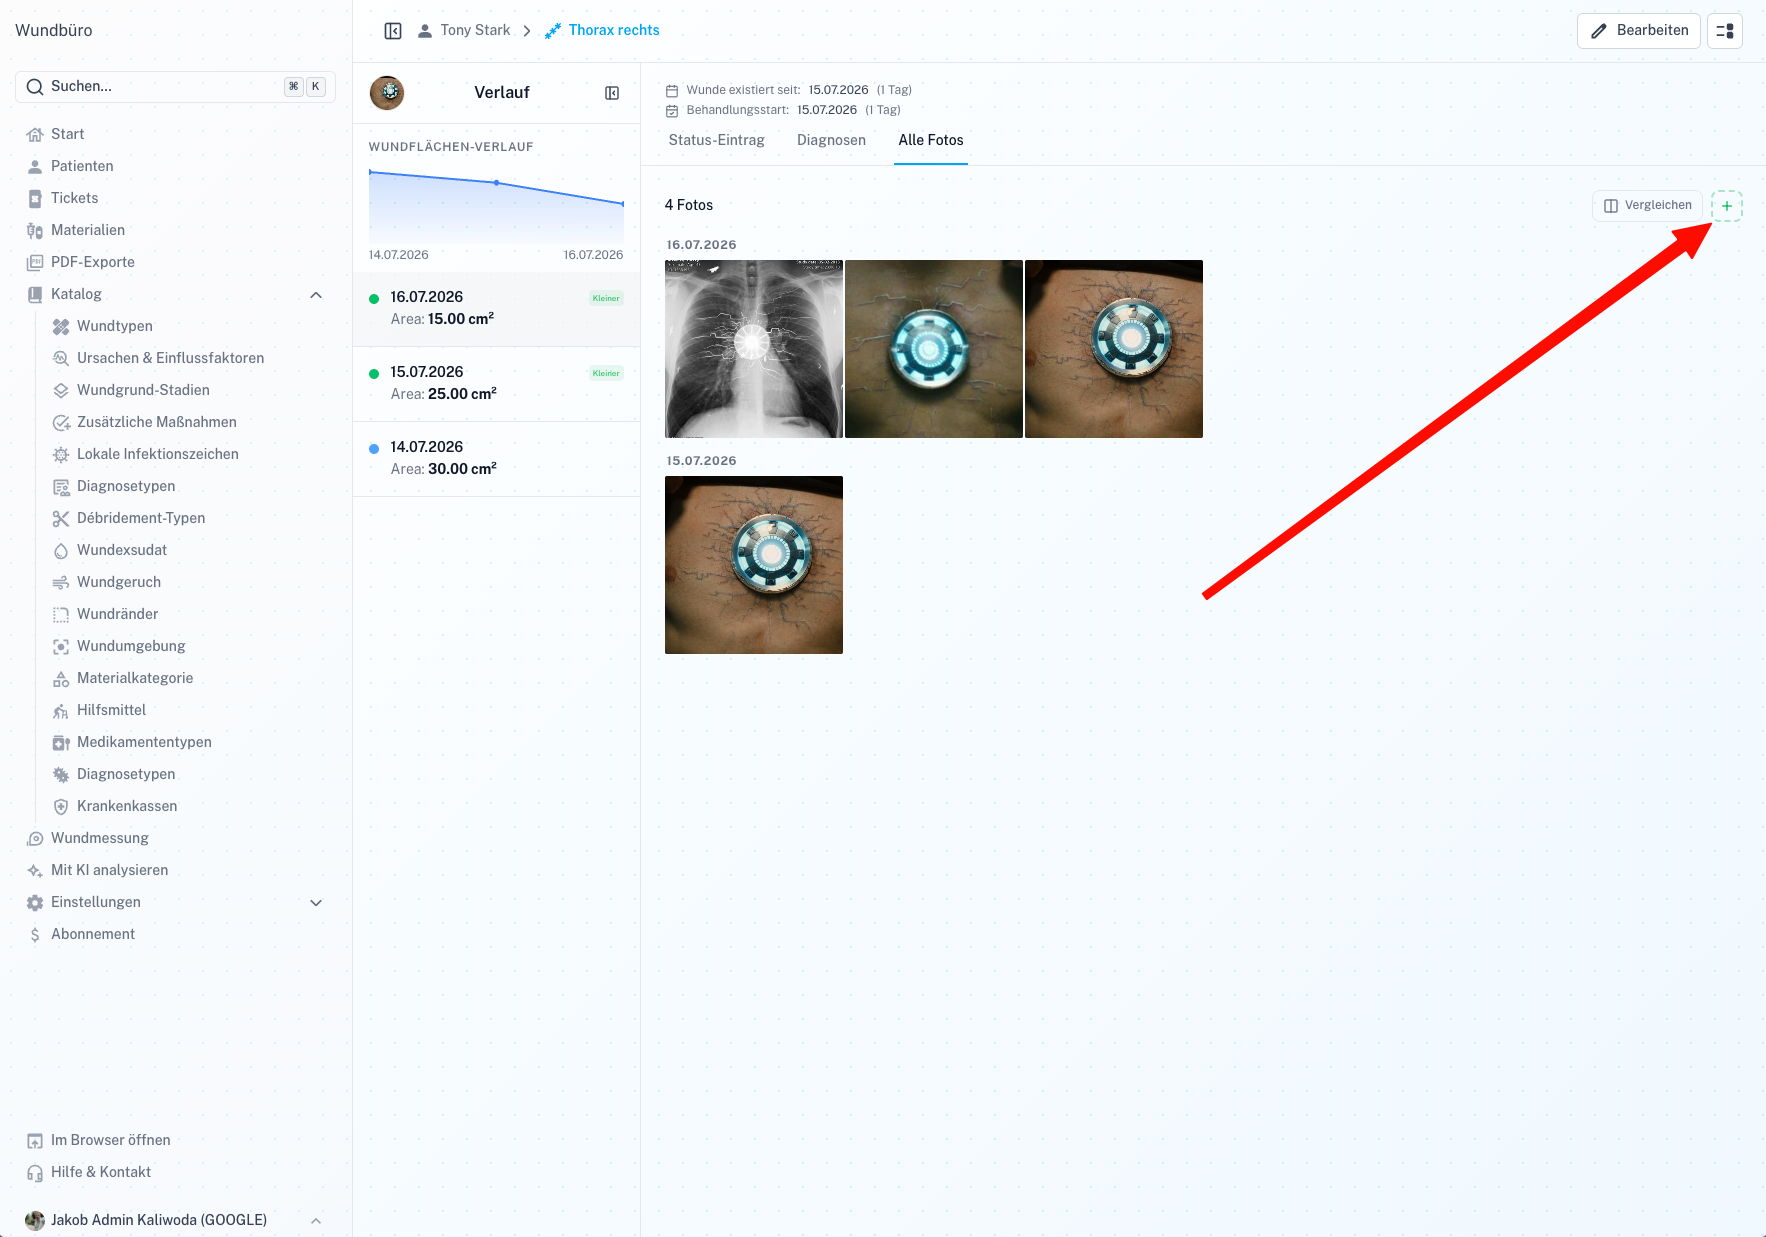Click the Suchen search field
This screenshot has width=1766, height=1237.
point(175,87)
